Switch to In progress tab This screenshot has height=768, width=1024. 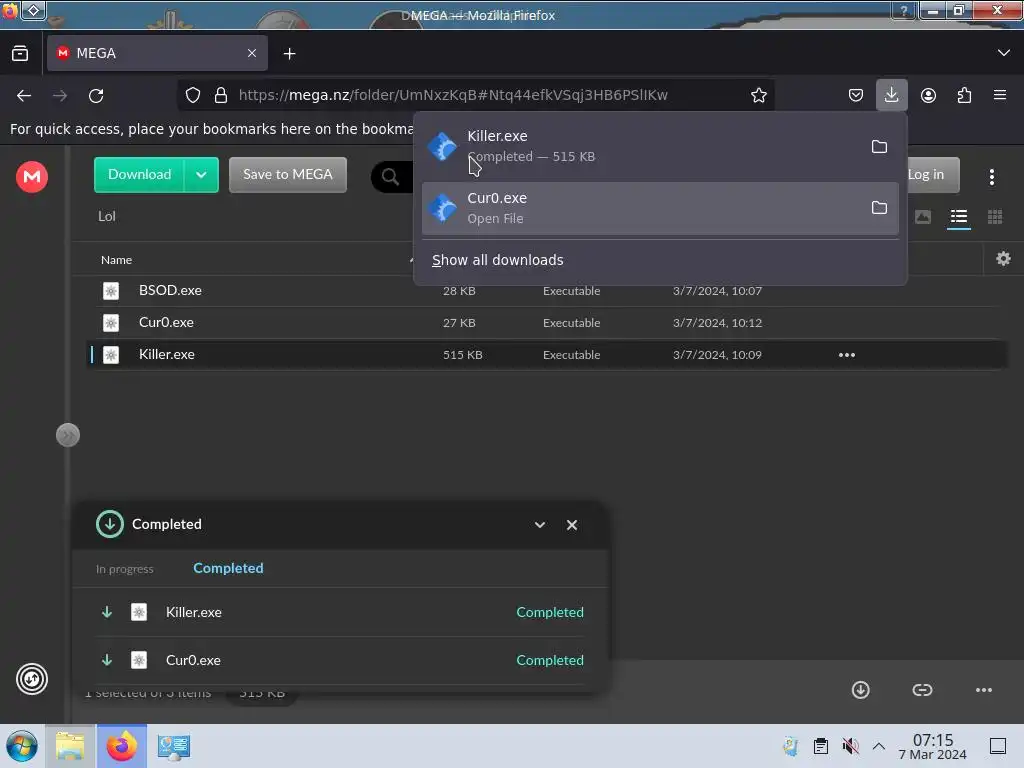[124, 569]
